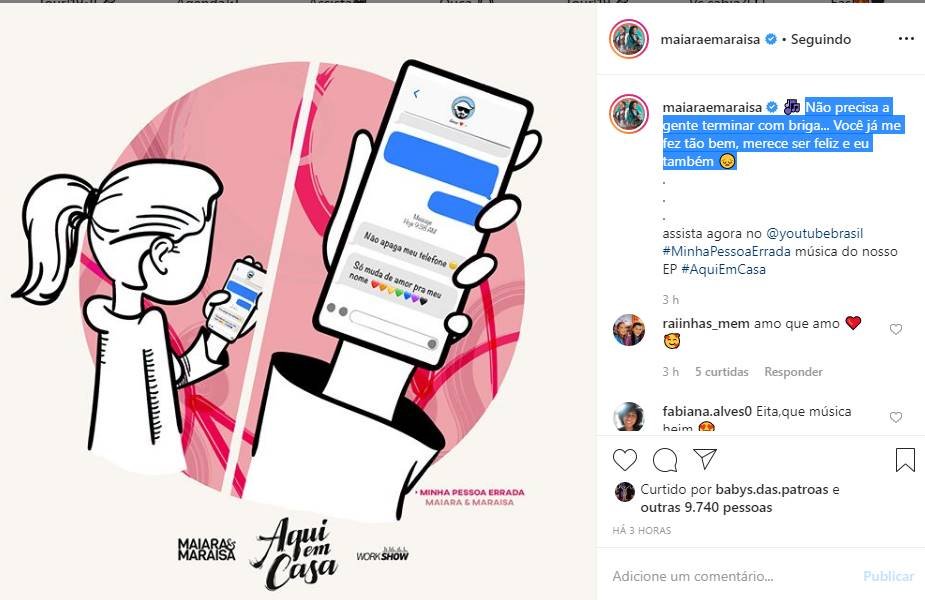This screenshot has height=600, width=925.
Task: View the outras 9.740 pessoas likes list
Action: point(706,507)
